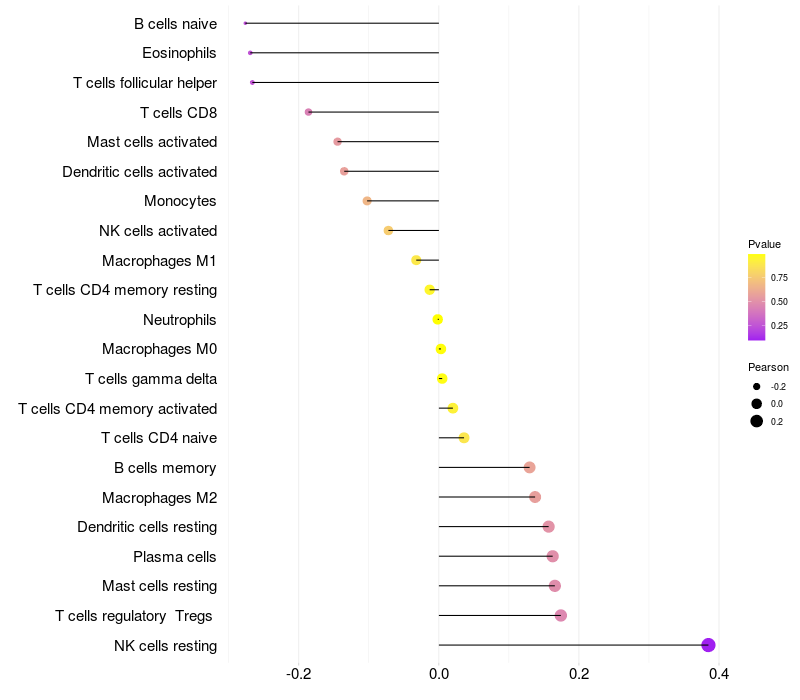The image size is (800, 700).
Task: Click the Eosinophils label
Action: coord(179,53)
